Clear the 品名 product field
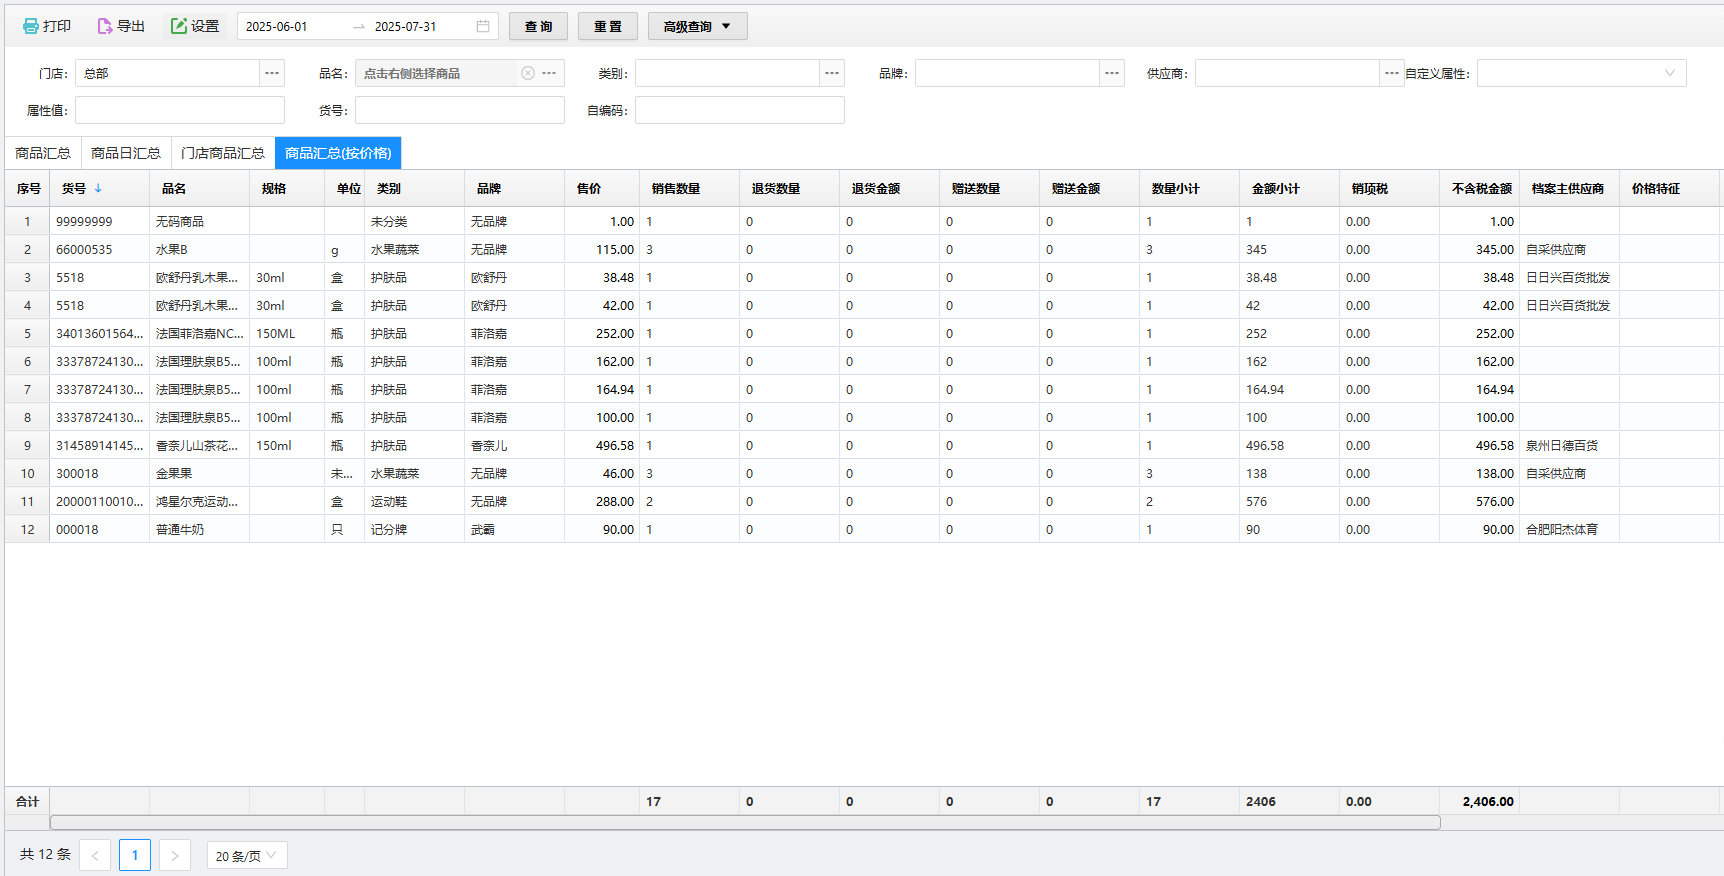Viewport: 1724px width, 876px height. (x=528, y=73)
